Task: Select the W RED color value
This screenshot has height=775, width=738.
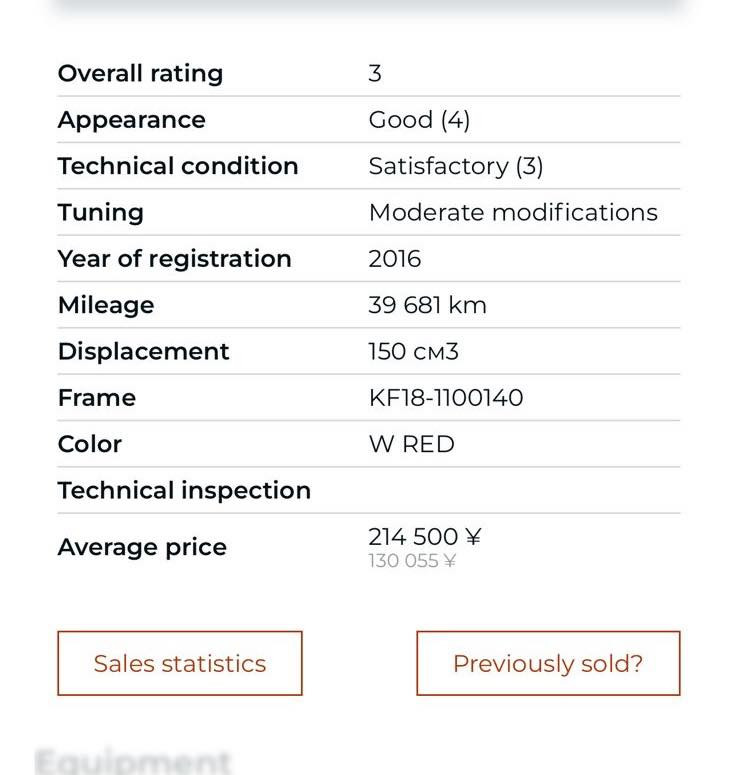Action: (411, 444)
